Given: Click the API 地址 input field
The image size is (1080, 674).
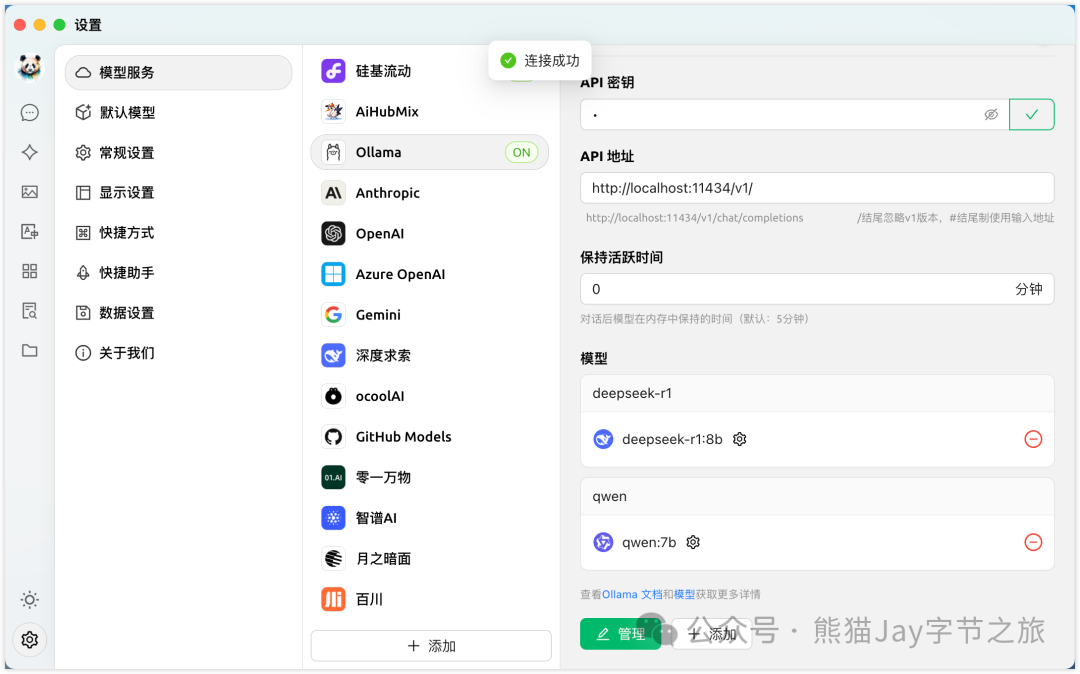Looking at the screenshot, I should click(x=818, y=188).
